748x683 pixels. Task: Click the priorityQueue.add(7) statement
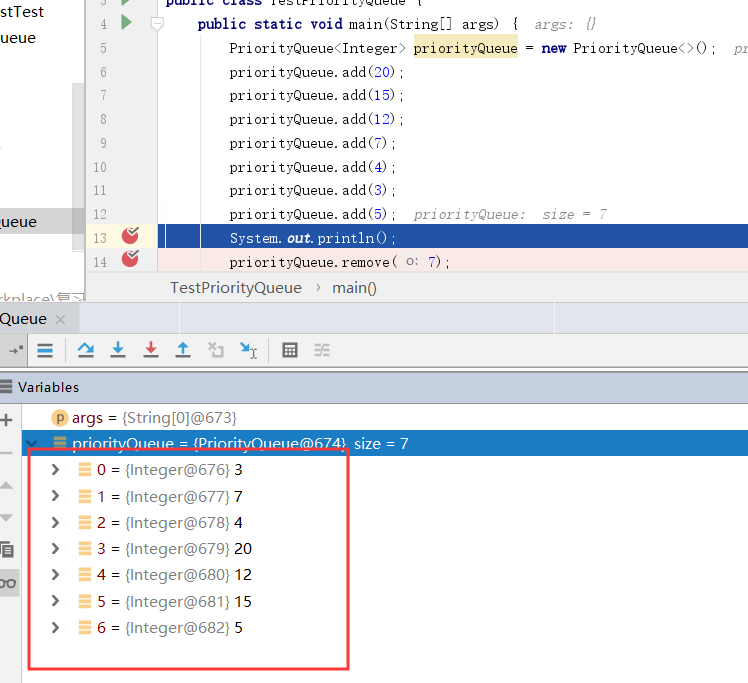tap(312, 143)
